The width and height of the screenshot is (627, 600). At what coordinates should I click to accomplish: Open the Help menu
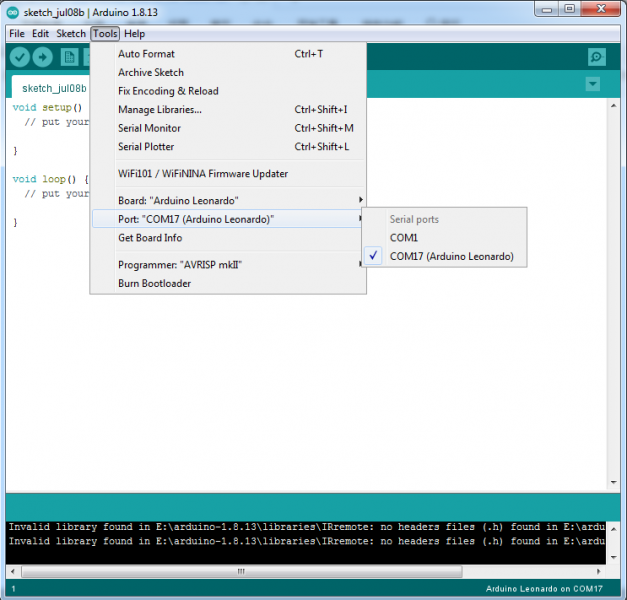pos(134,34)
